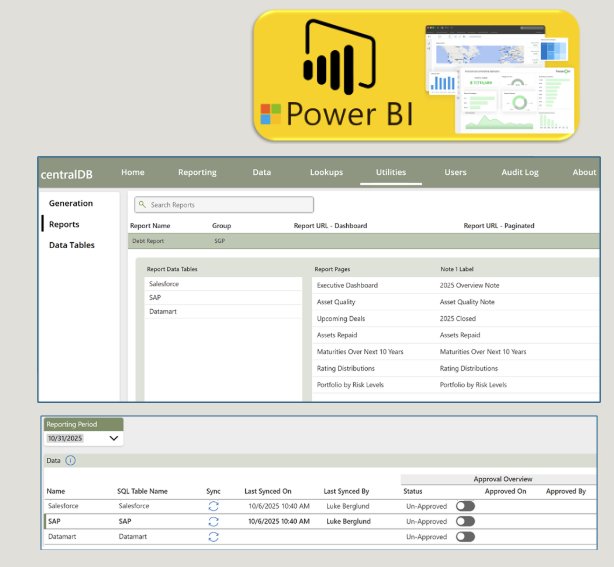Viewport: 614px width, 567px height.
Task: Select the Datamart name cell in Data table
Action: coord(62,536)
